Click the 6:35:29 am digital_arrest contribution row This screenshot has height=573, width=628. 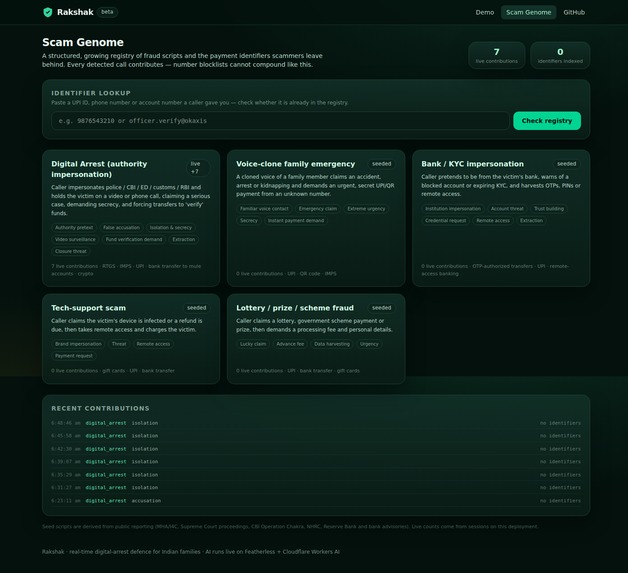[316, 475]
